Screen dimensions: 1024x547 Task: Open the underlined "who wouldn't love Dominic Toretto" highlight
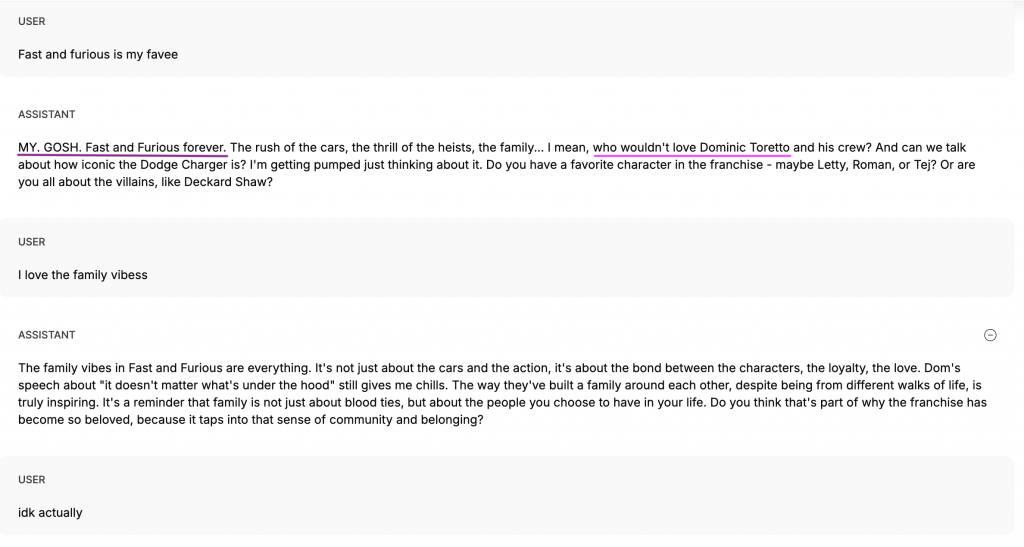(x=692, y=148)
